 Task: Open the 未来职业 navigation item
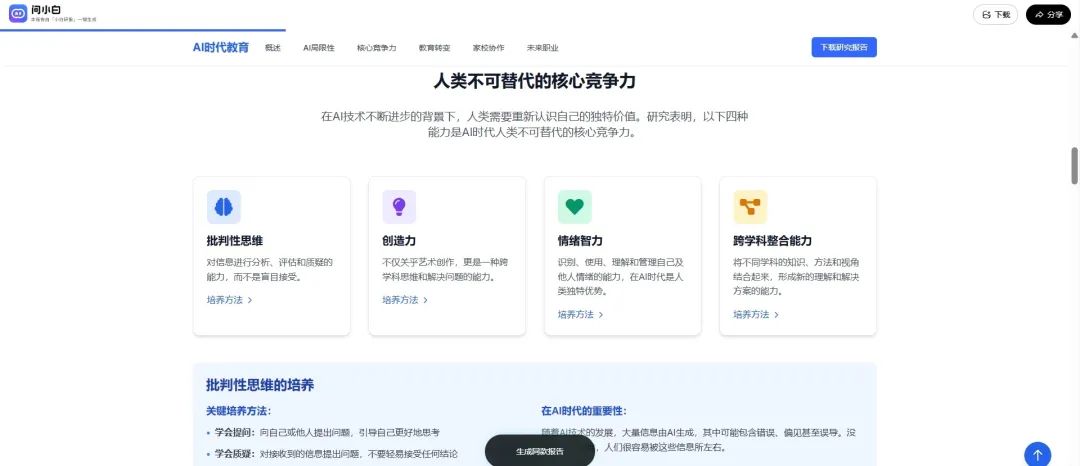pos(543,48)
